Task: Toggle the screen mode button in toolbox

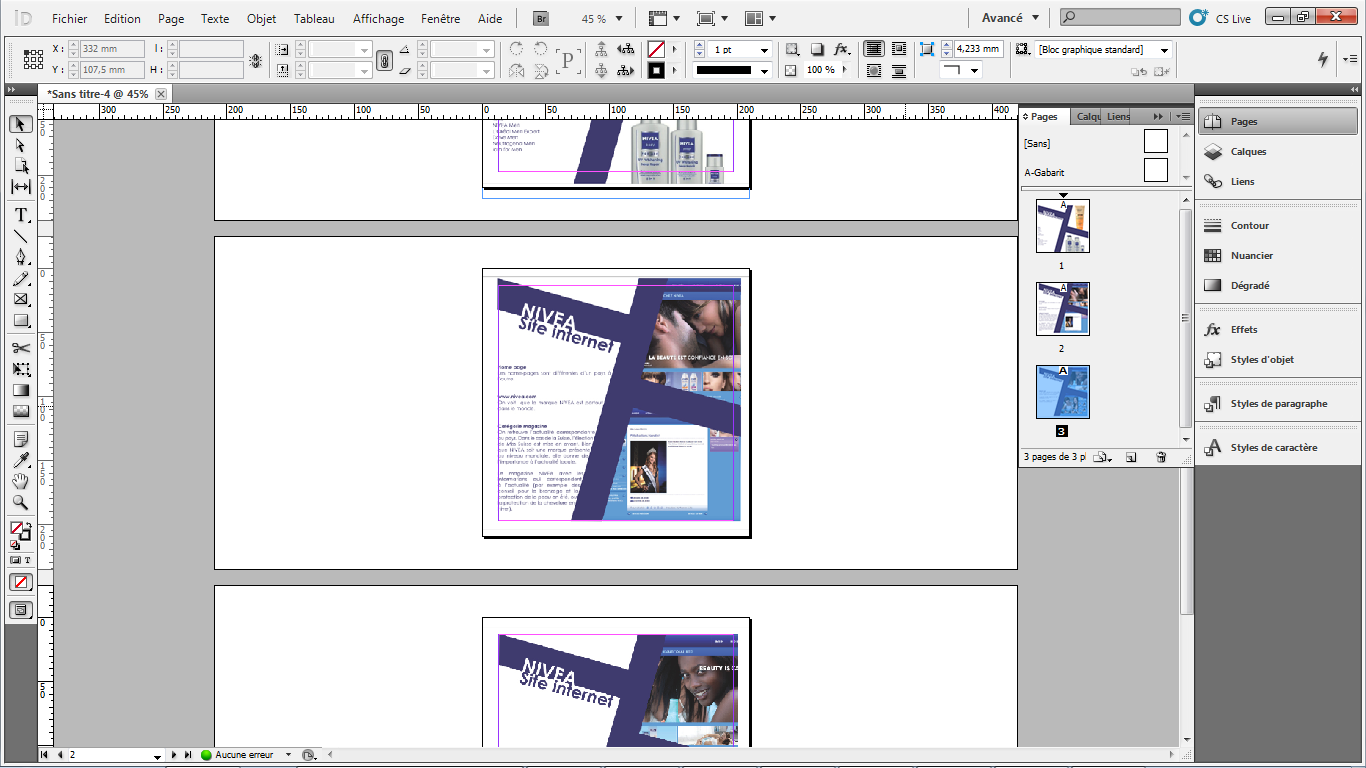Action: (x=21, y=610)
